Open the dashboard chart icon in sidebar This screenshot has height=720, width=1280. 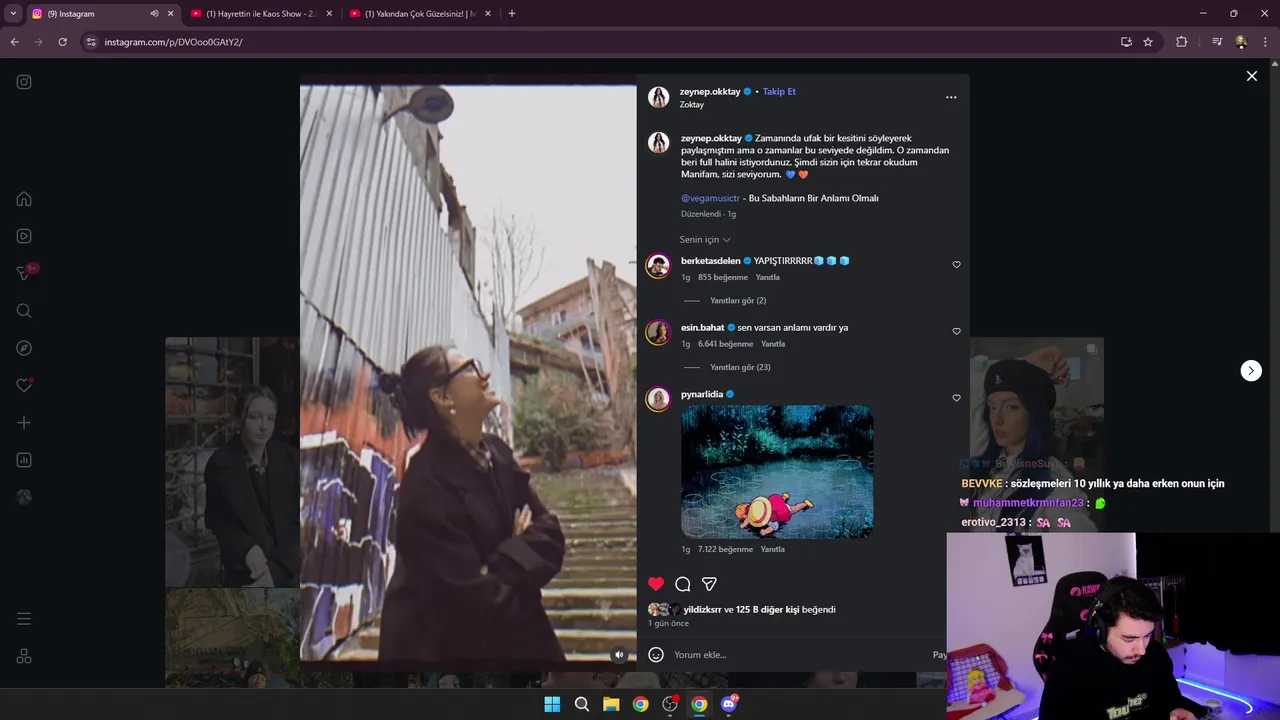[24, 460]
